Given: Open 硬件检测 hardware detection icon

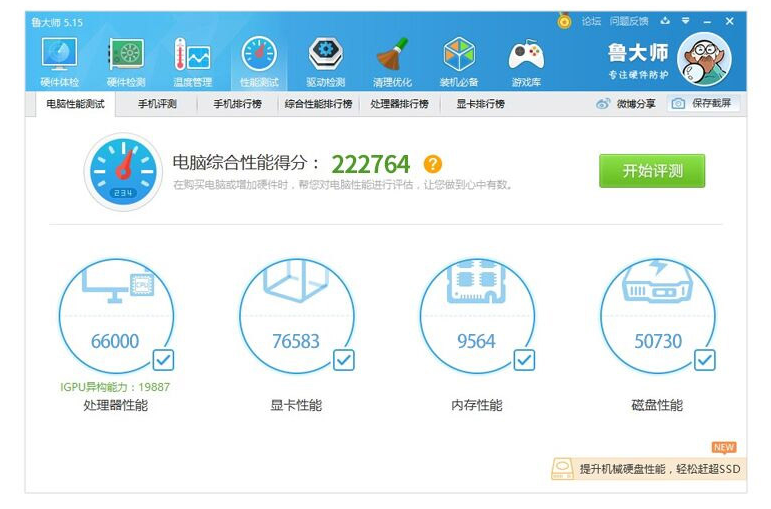Looking at the screenshot, I should click(x=126, y=61).
